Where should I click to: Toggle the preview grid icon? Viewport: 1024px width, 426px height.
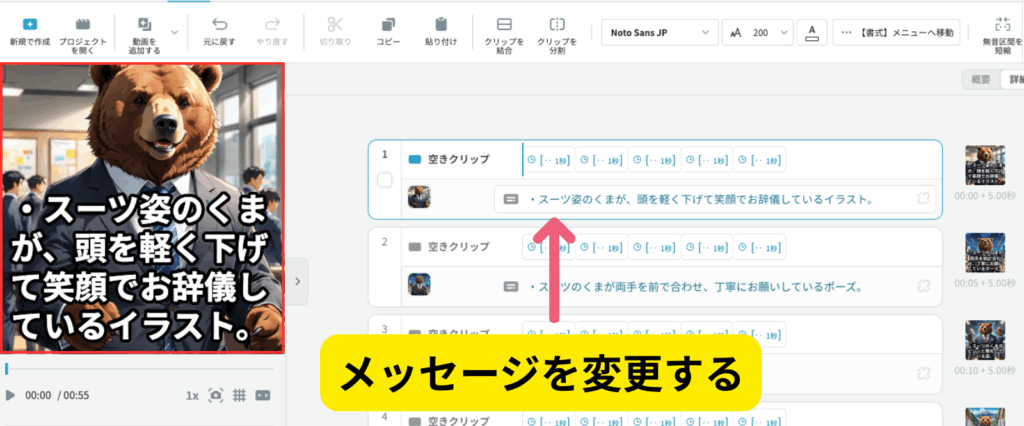[x=239, y=395]
